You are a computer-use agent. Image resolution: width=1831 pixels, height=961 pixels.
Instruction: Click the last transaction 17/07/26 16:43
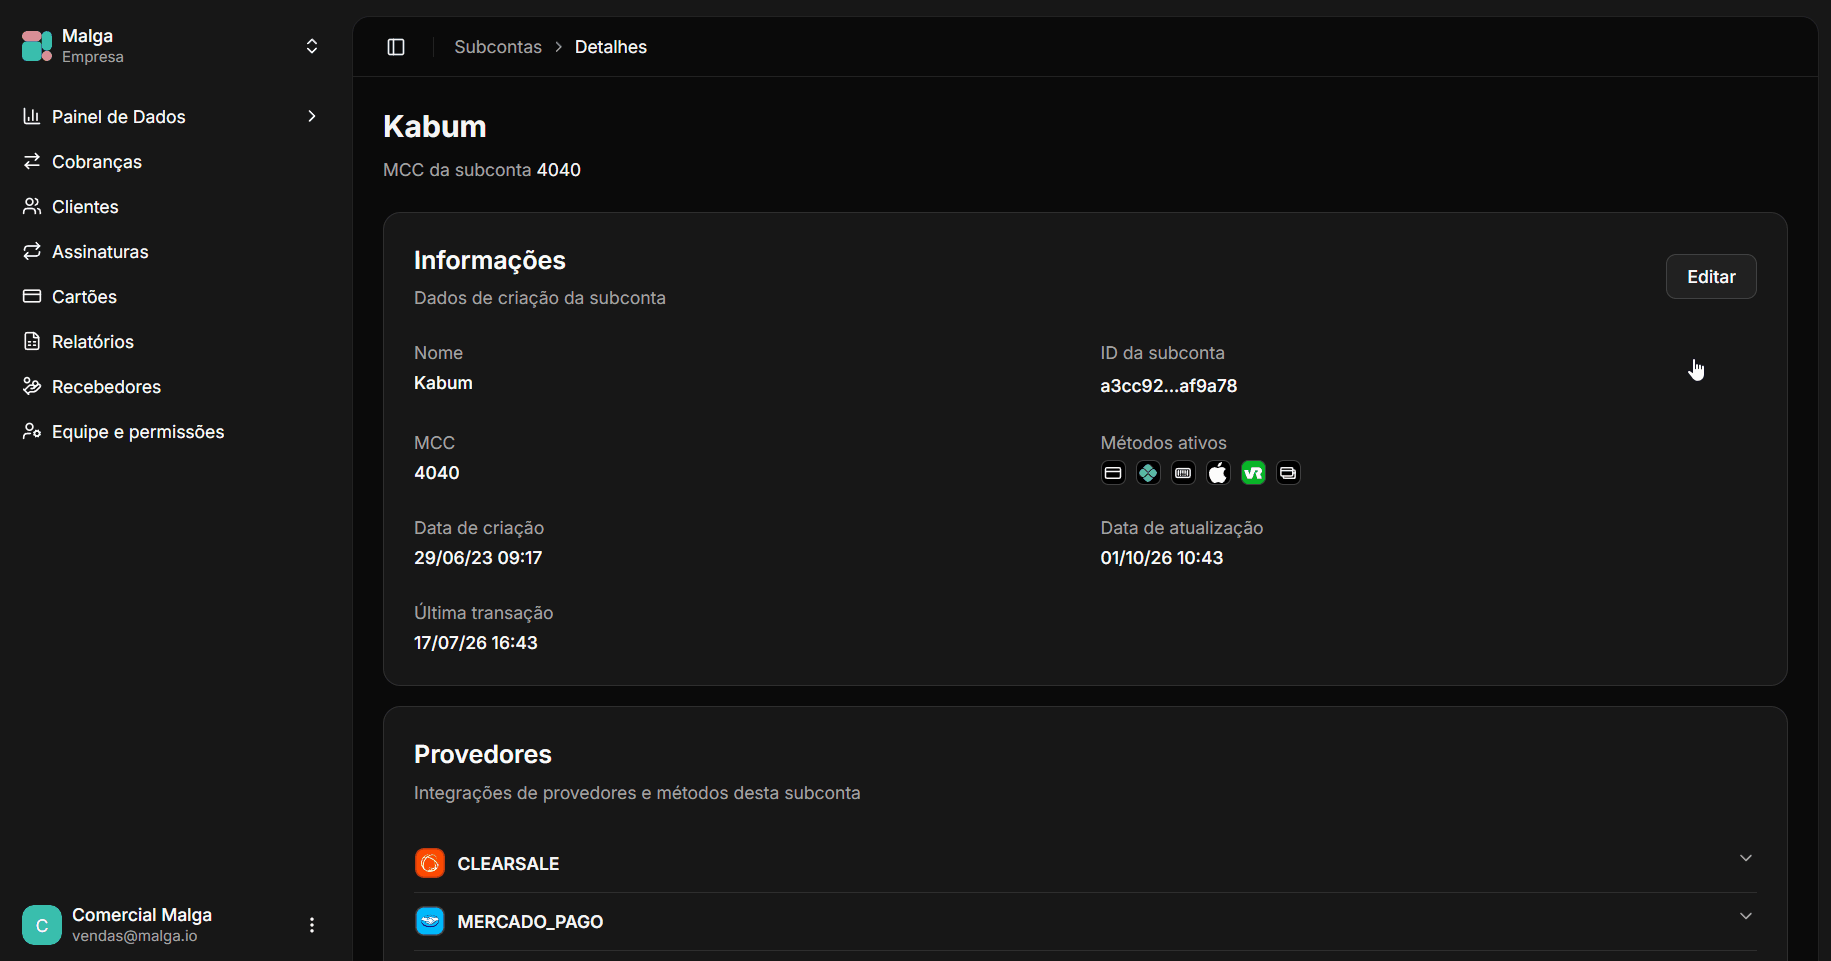[476, 643]
